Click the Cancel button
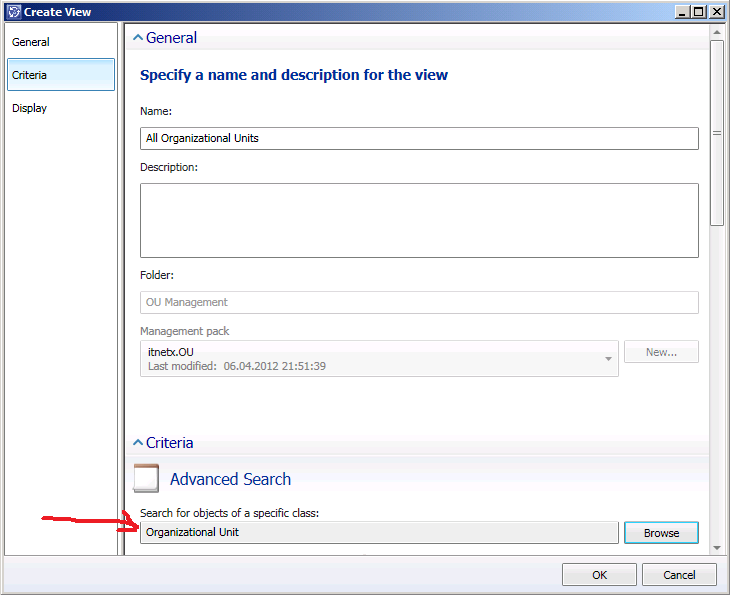Viewport: 730px width, 595px height. [680, 574]
